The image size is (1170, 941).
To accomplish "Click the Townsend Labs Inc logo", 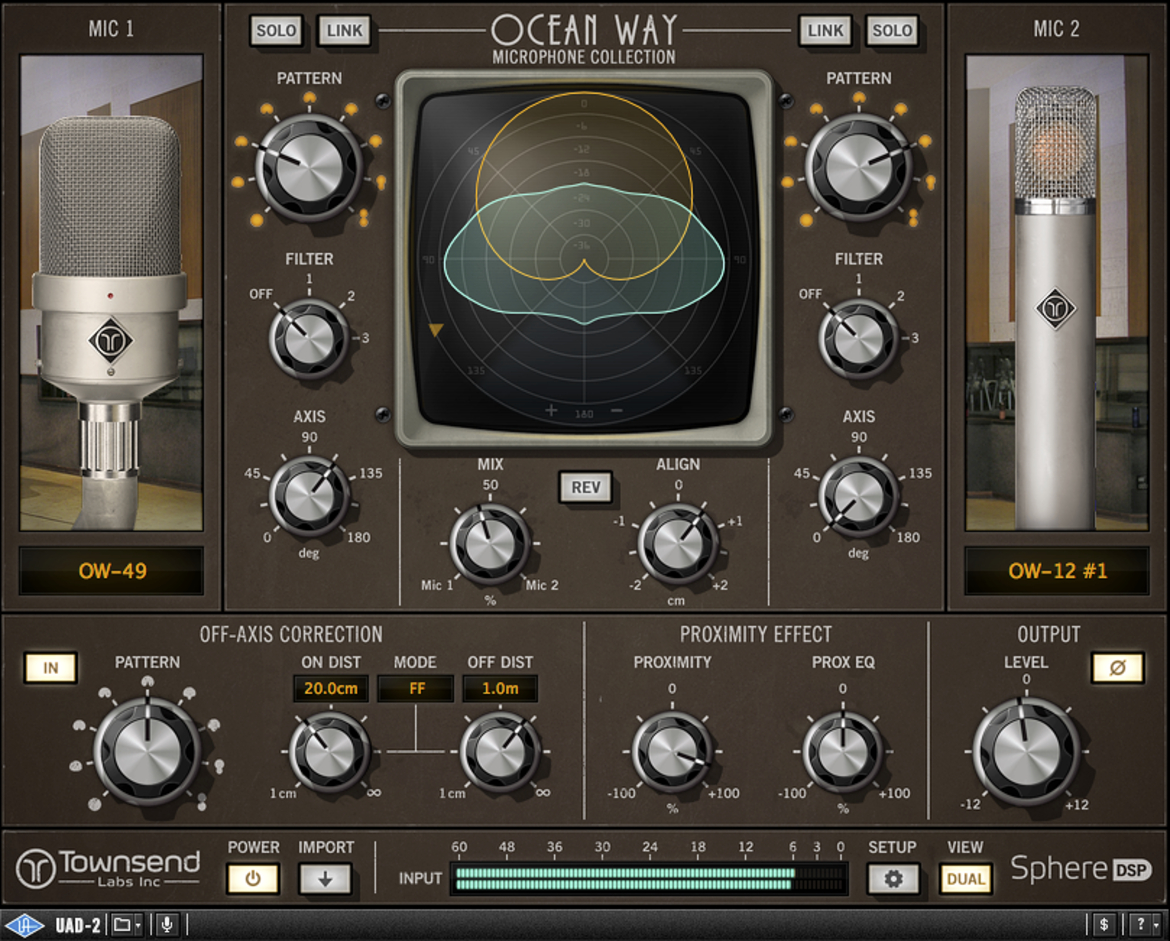I will point(108,869).
